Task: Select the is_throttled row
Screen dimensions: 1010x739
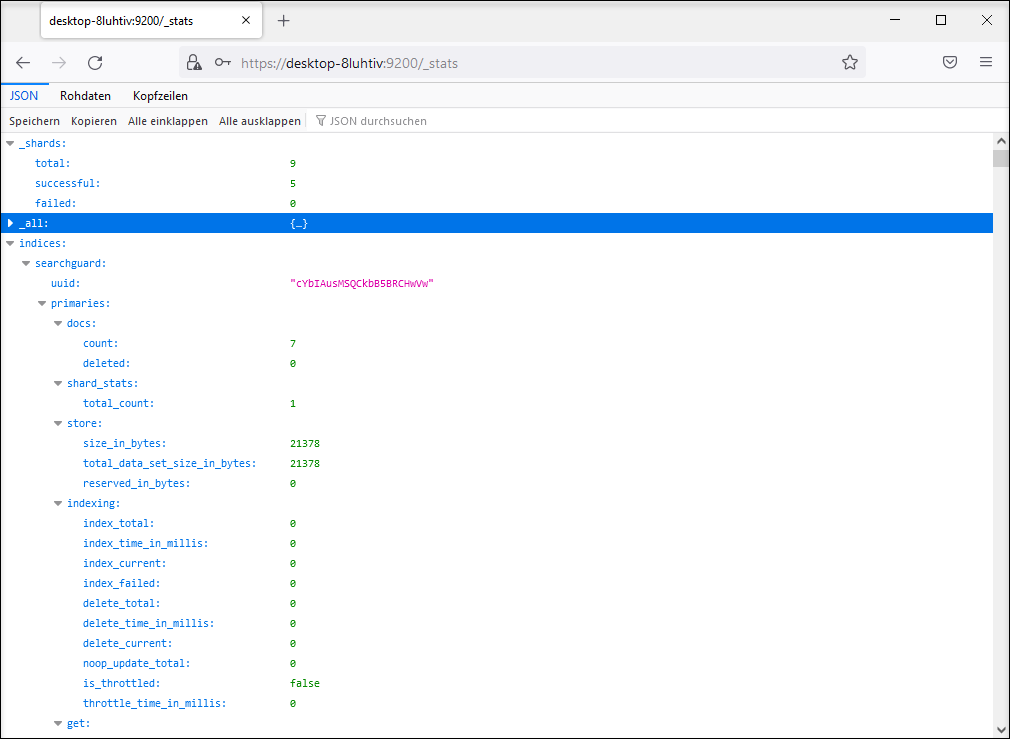Action: (x=497, y=684)
